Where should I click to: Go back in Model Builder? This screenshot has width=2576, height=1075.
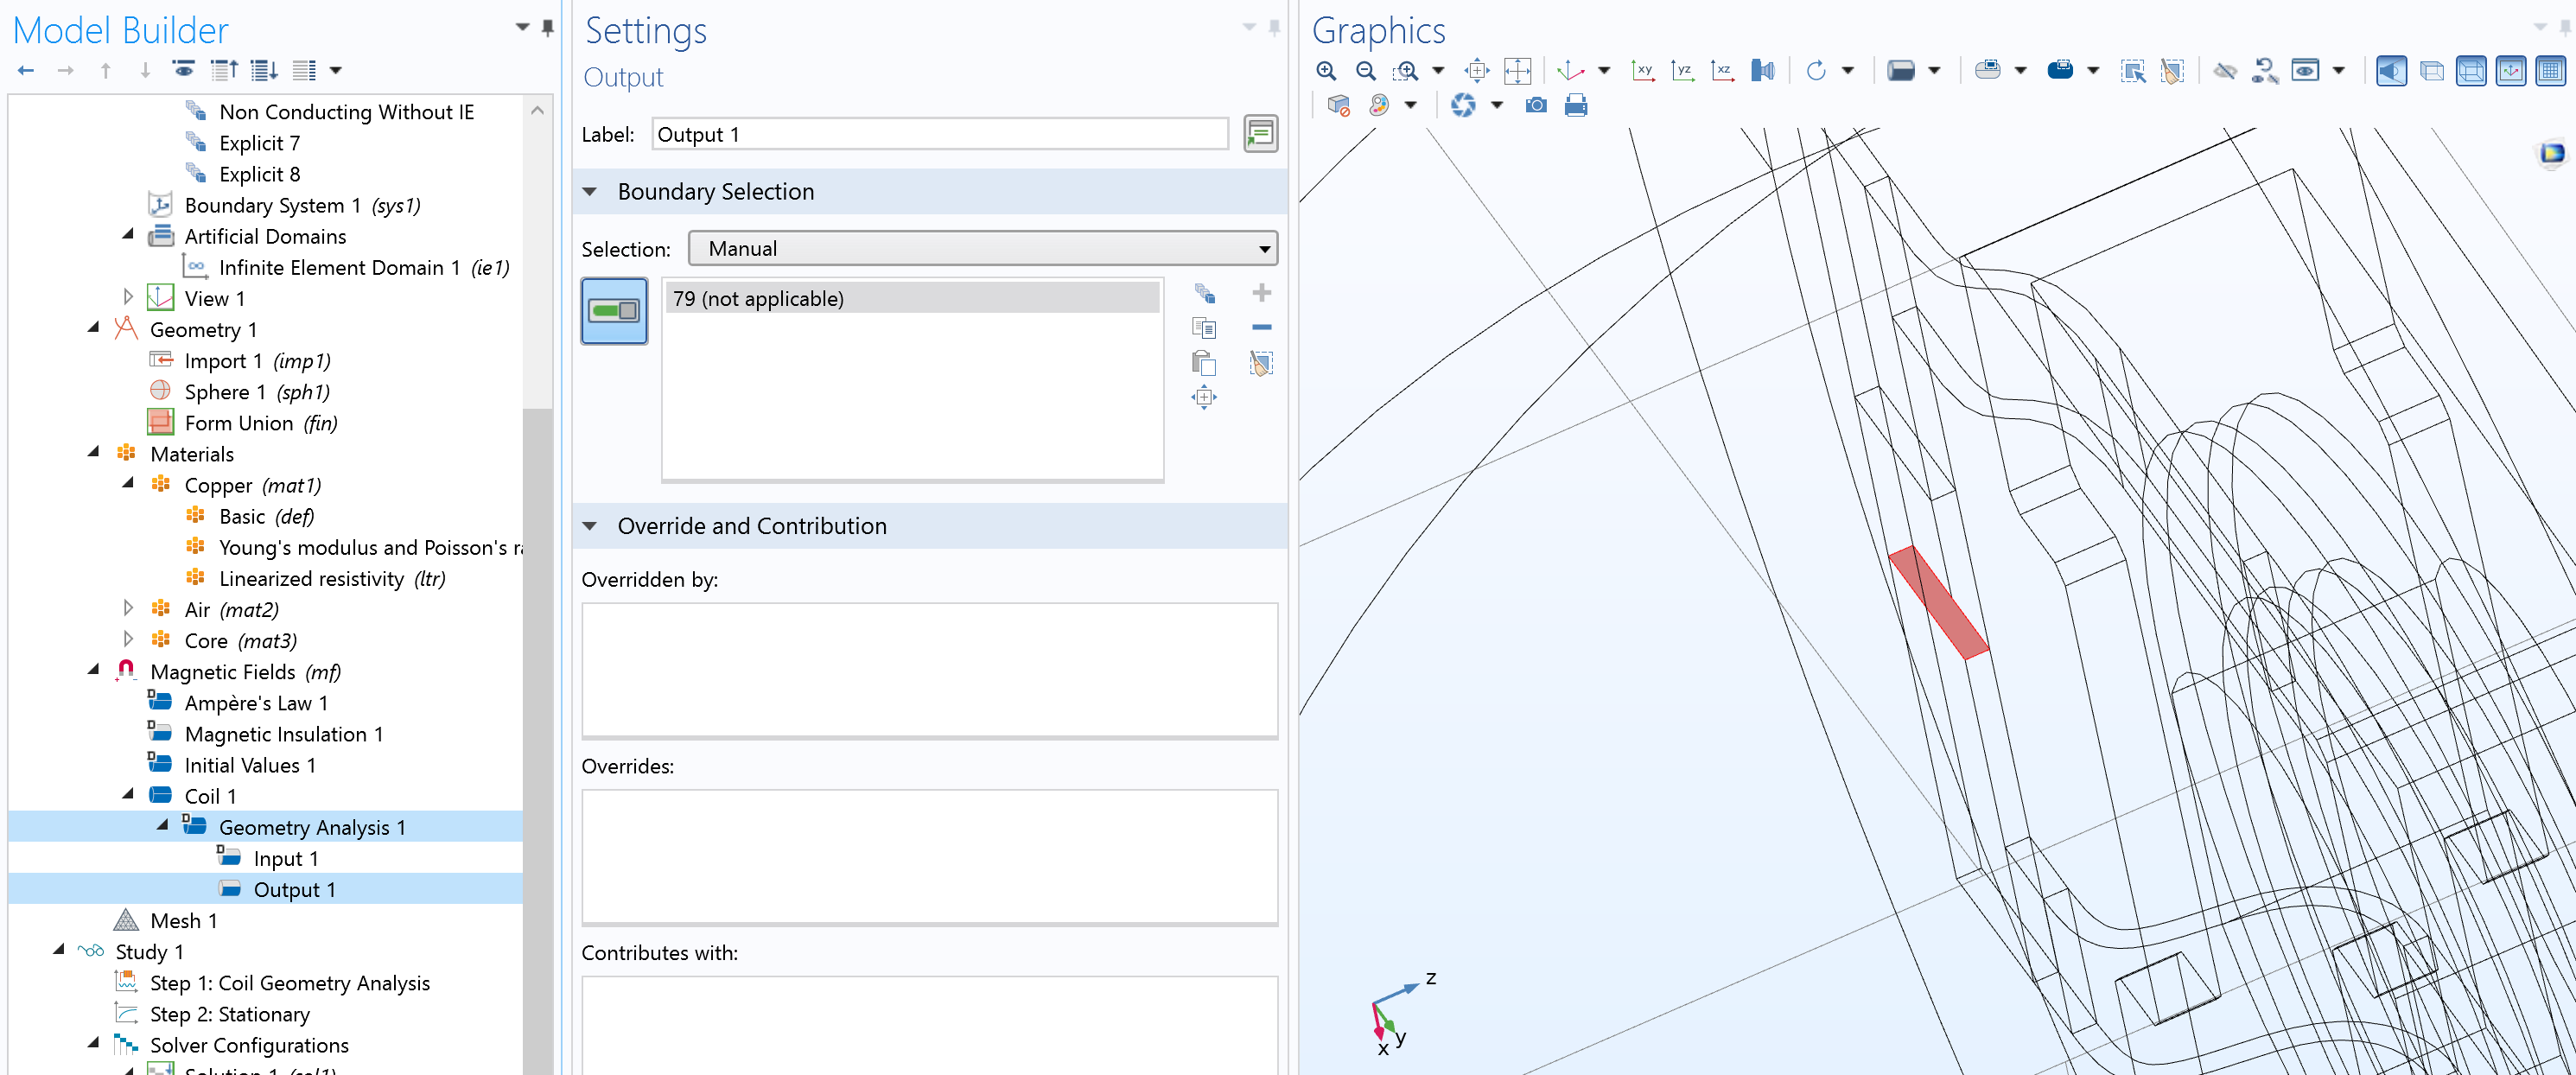pos(26,70)
